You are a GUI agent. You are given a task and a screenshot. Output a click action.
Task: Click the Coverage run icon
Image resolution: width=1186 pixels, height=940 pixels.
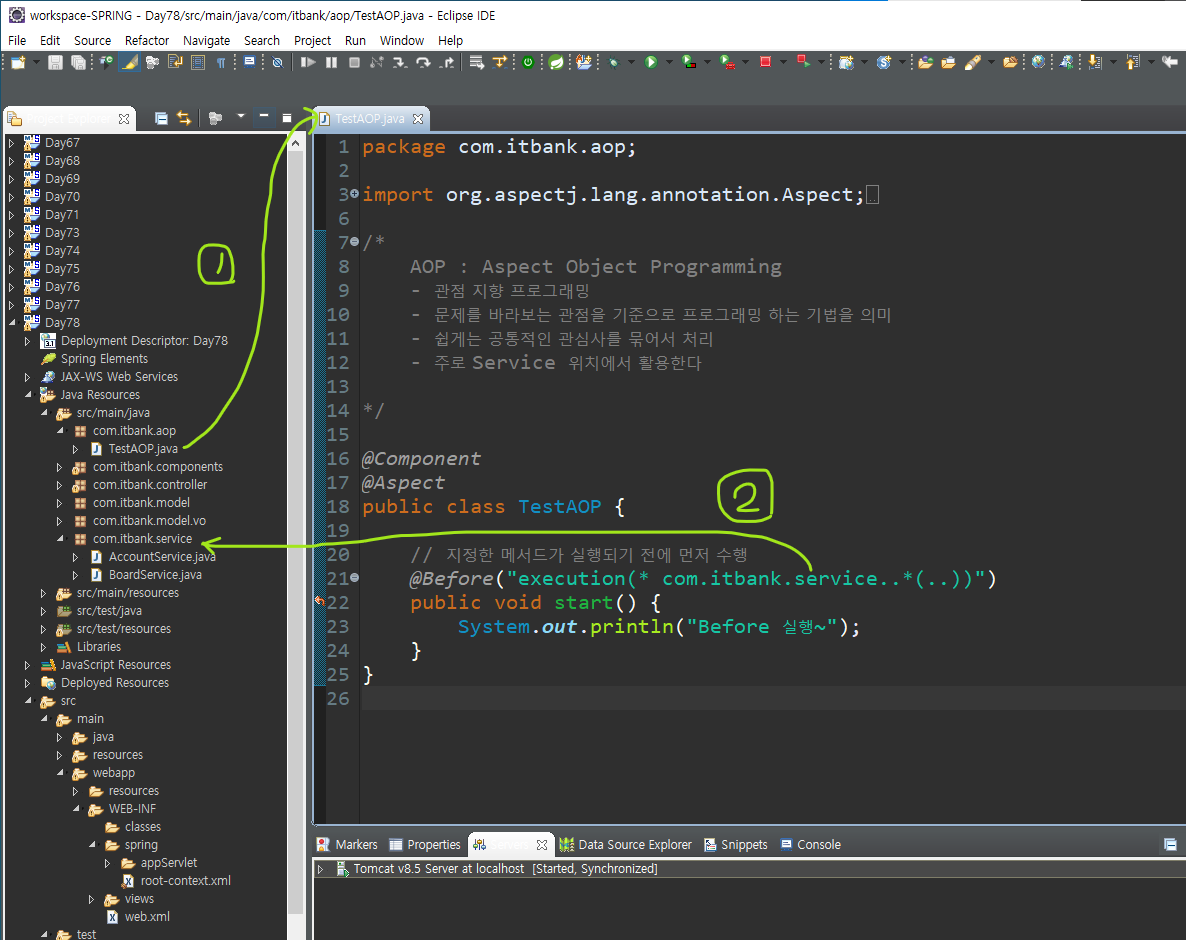tap(688, 63)
